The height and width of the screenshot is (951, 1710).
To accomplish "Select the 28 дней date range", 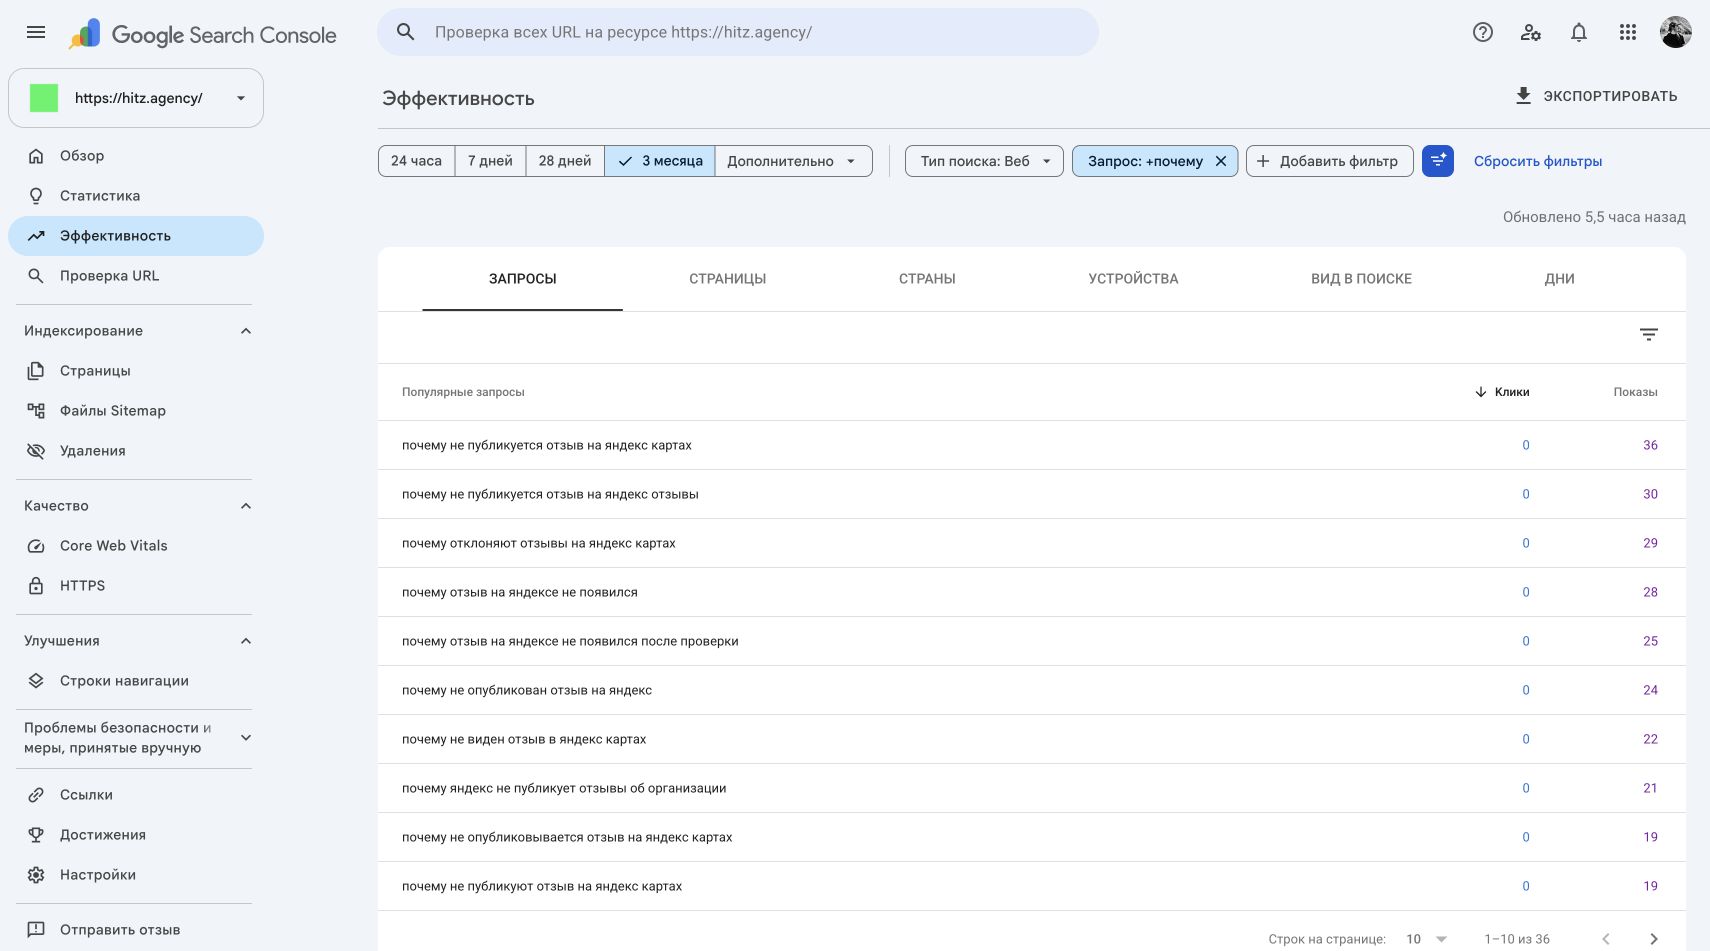I will 565,161.
